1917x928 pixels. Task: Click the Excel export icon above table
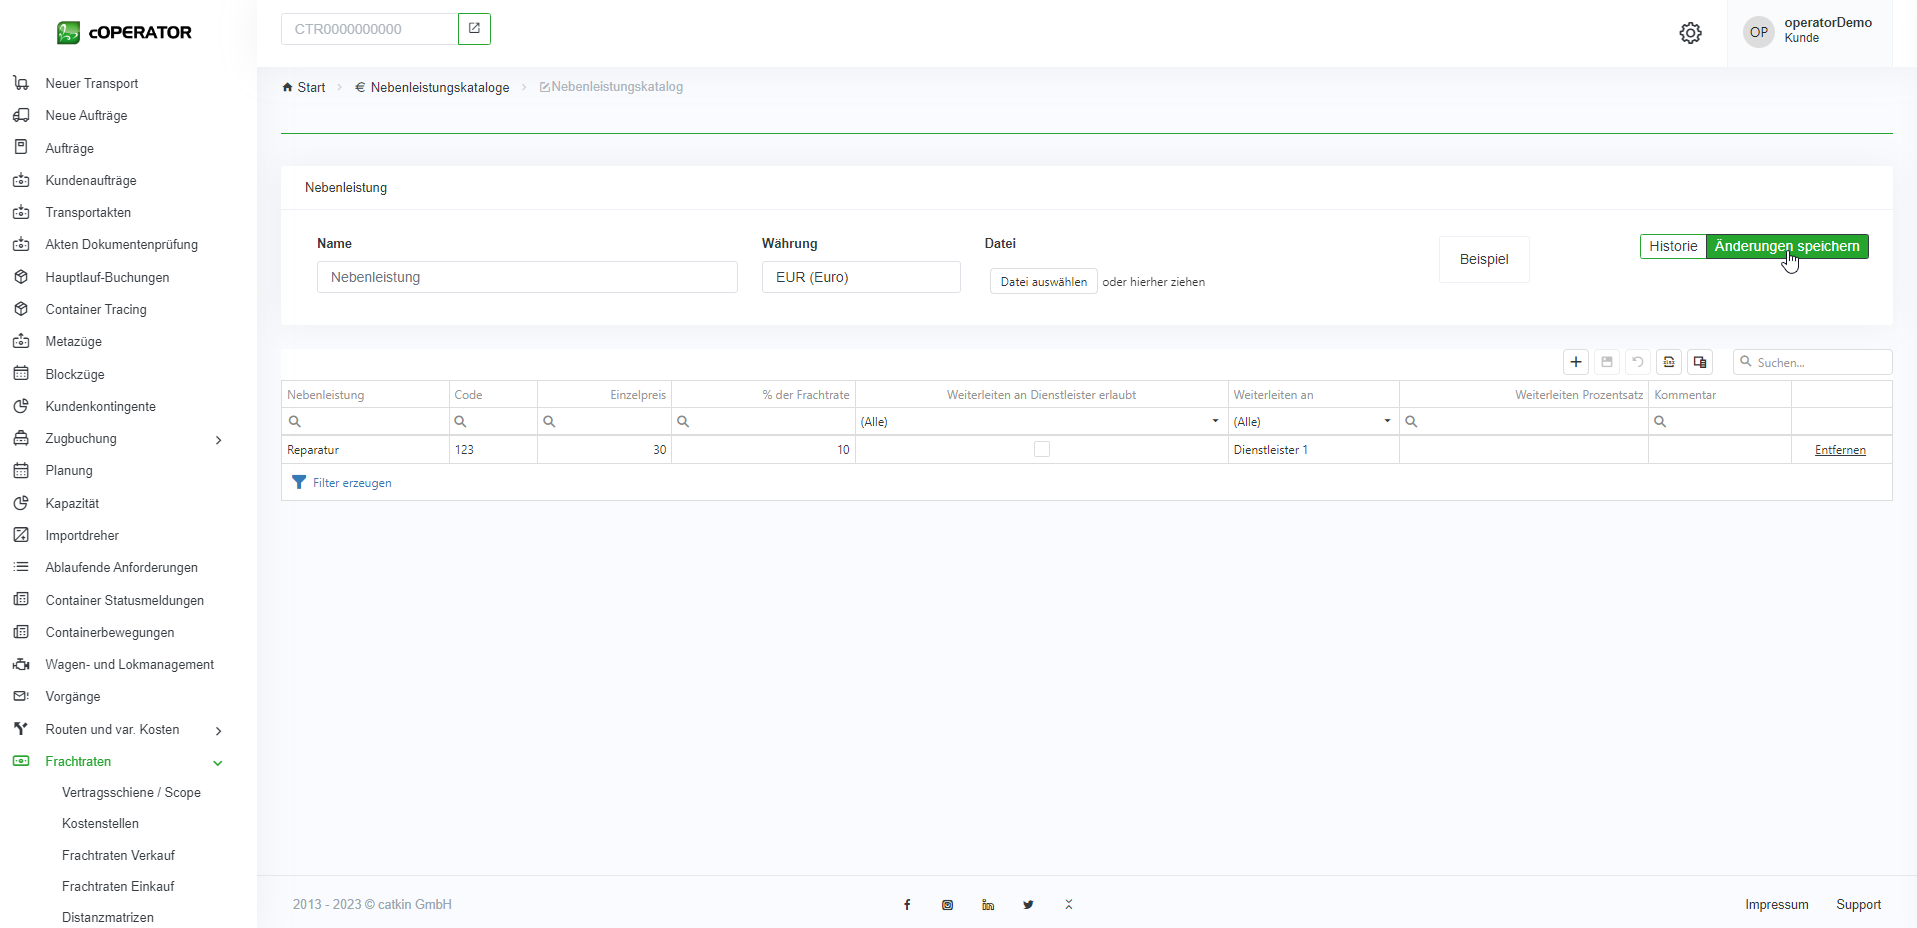(x=1669, y=362)
